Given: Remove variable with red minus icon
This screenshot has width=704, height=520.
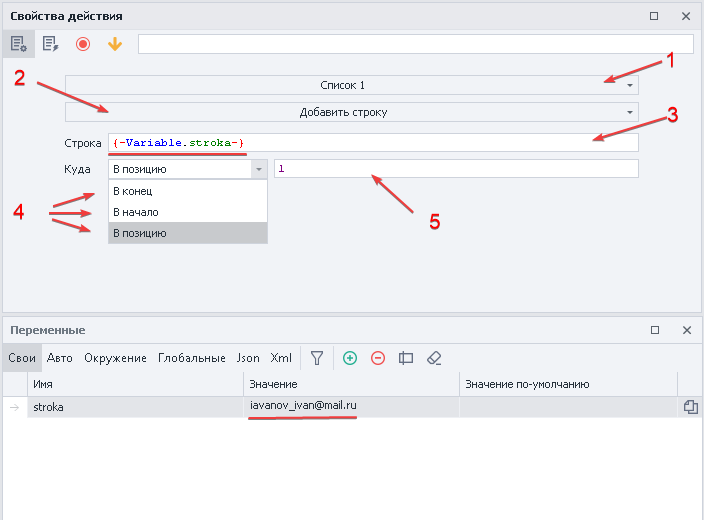Looking at the screenshot, I should [378, 358].
